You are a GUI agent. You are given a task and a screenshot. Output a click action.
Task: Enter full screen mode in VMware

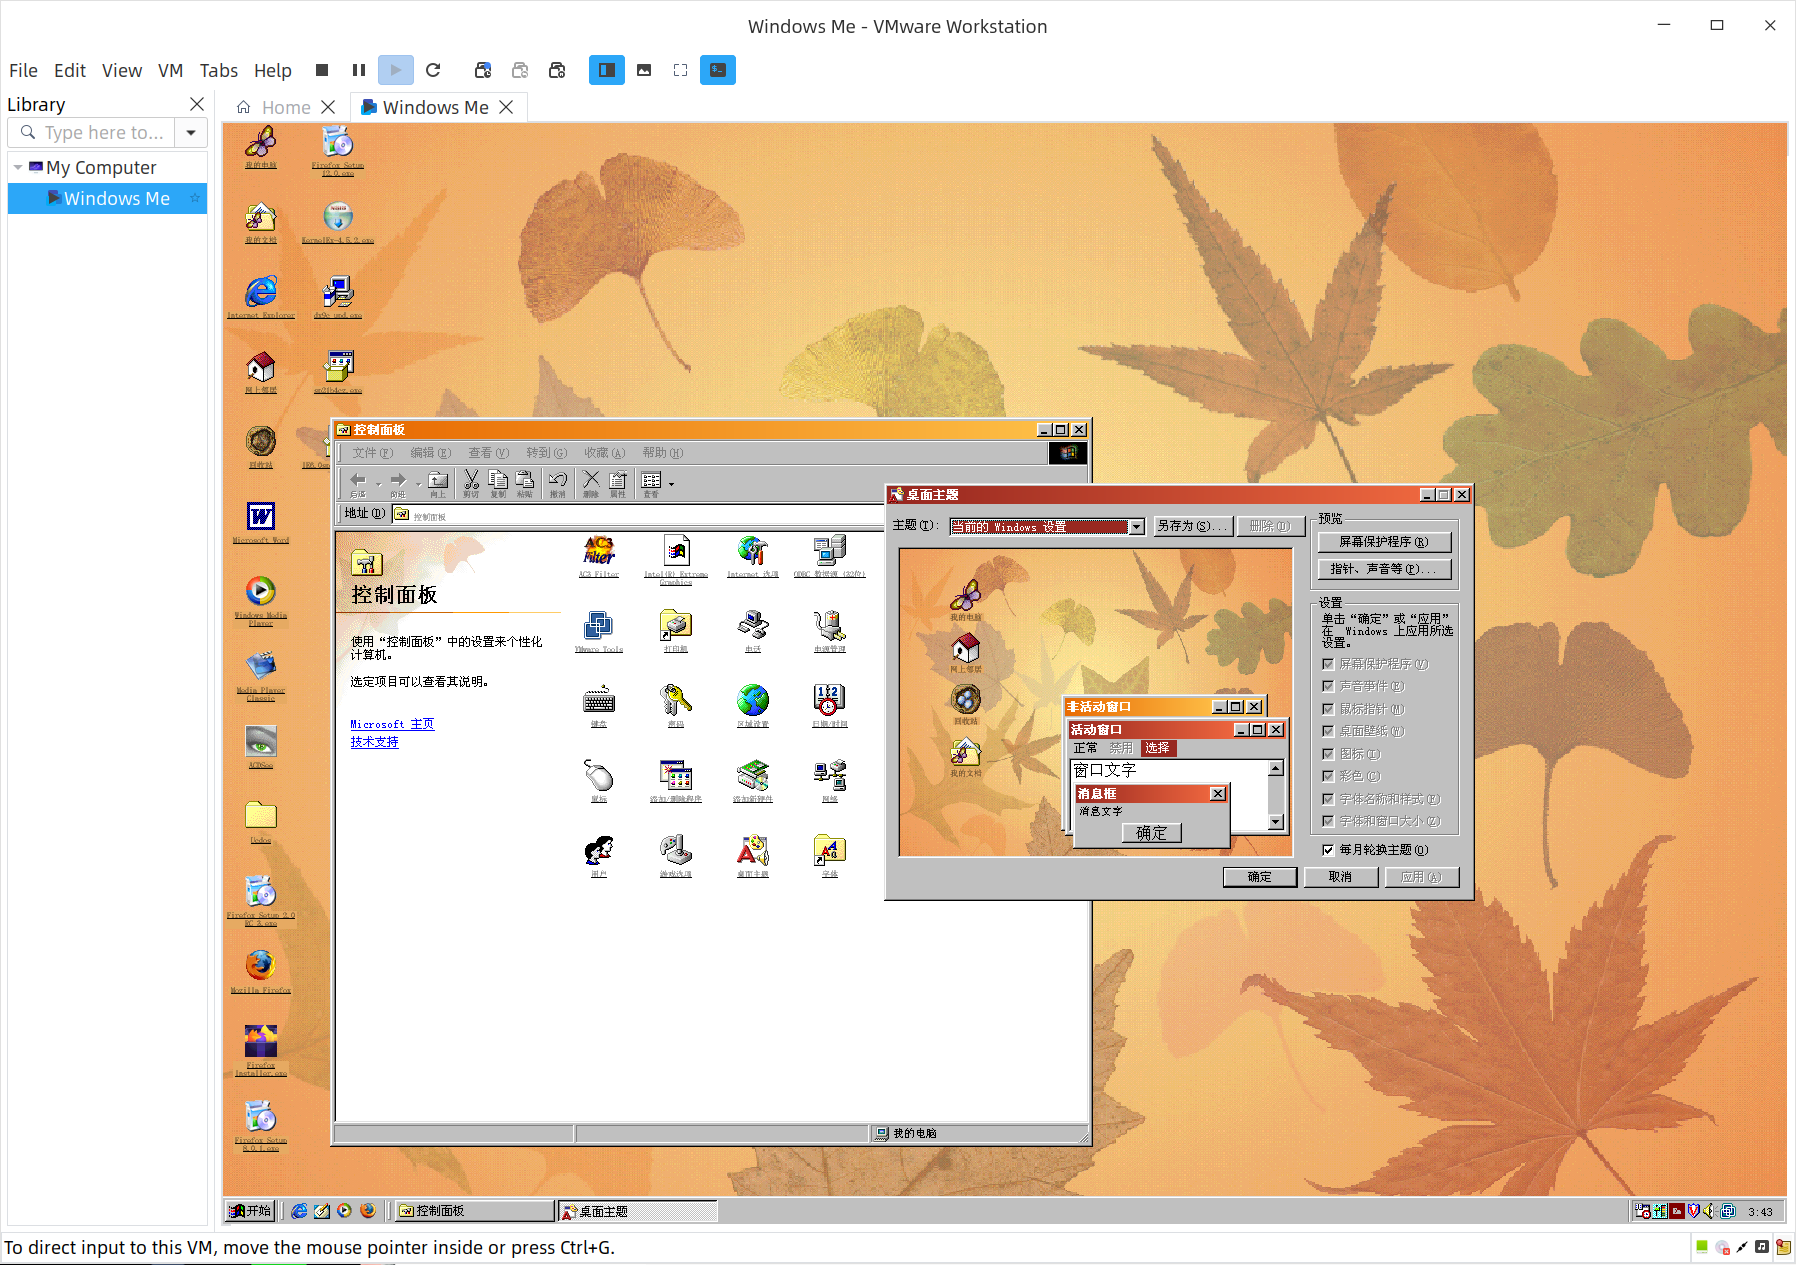(x=680, y=70)
